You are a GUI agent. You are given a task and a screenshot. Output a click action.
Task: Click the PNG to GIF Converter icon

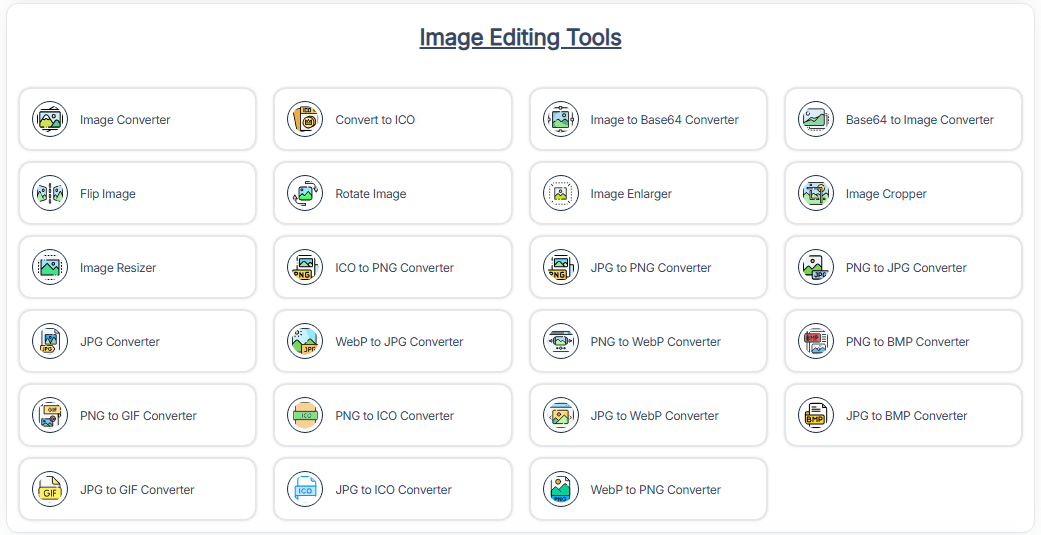coord(50,416)
